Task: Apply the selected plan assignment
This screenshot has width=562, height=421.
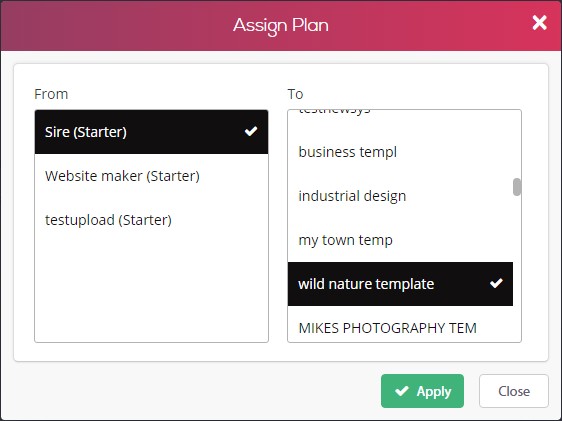Action: (x=422, y=391)
